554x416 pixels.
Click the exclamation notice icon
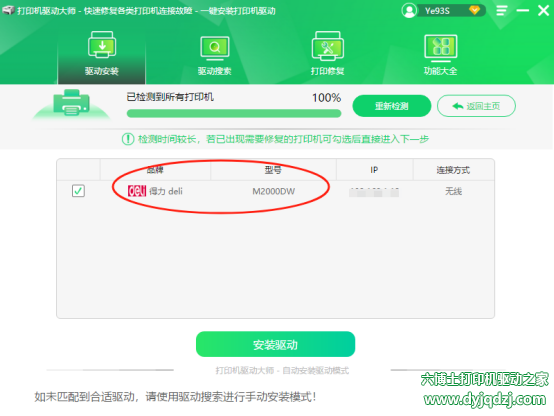(128, 139)
